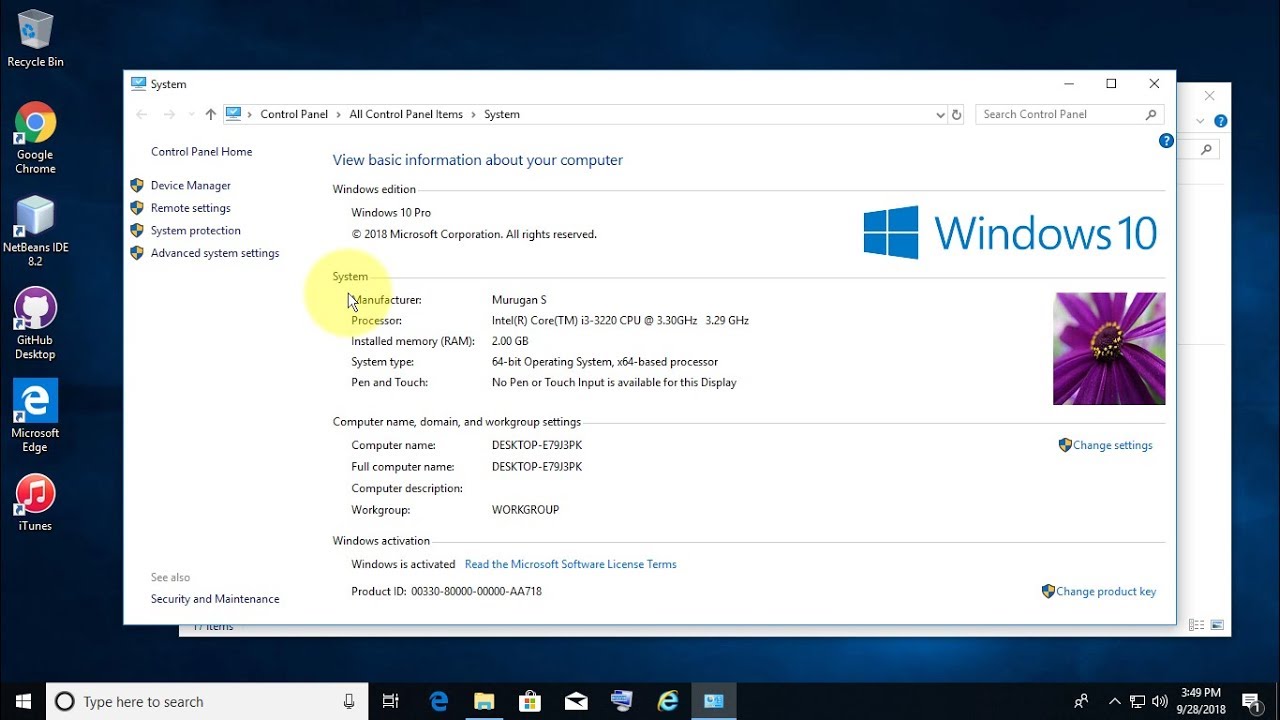Viewport: 1280px width, 720px height.
Task: Click the purple flower OEM picture
Action: (x=1109, y=349)
